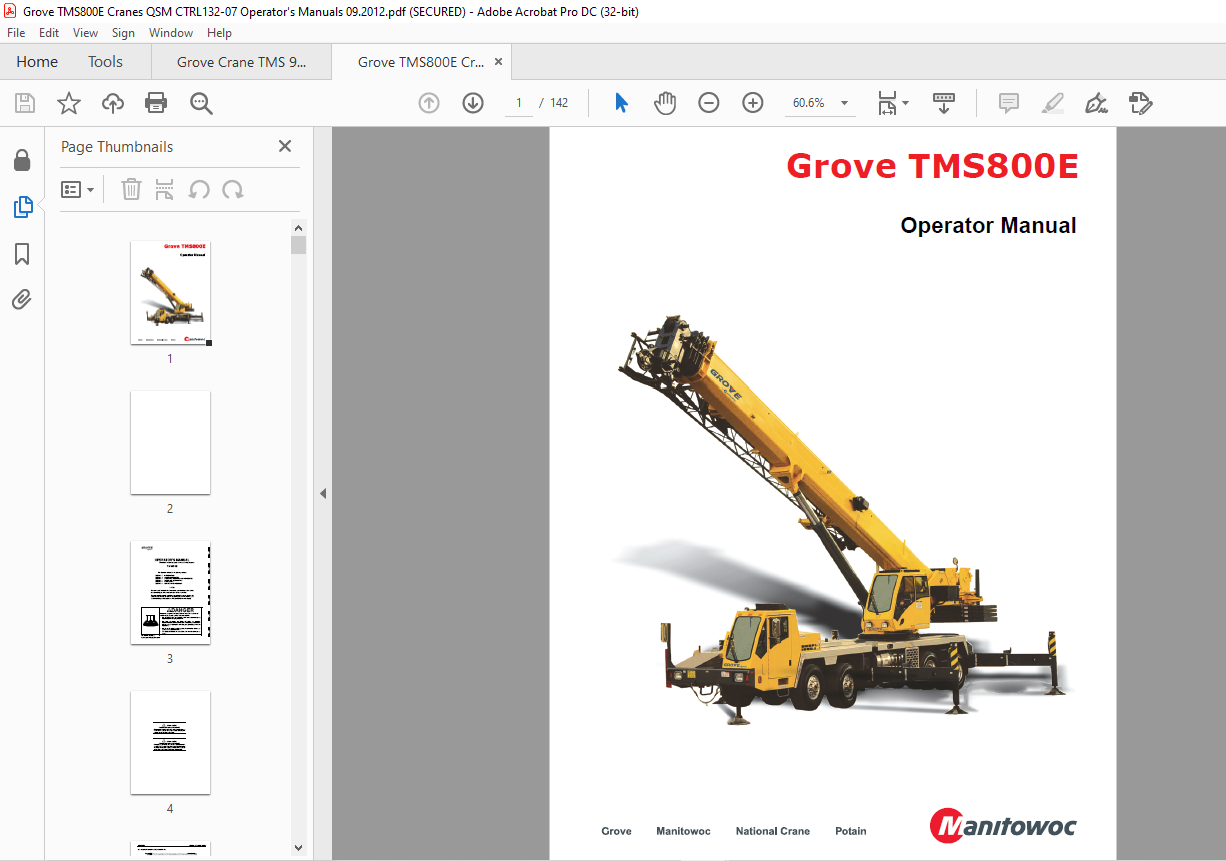Screen dimensions: 1226x861
Task: Click the Save file icon
Action: (x=25, y=103)
